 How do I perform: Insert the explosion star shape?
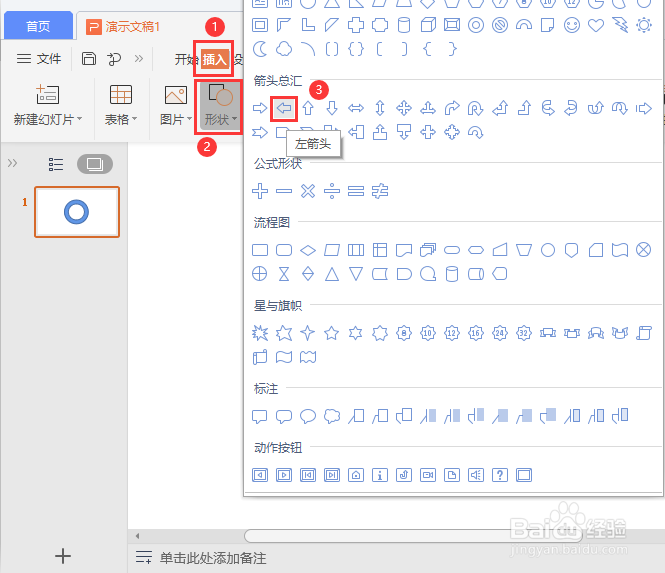point(260,333)
